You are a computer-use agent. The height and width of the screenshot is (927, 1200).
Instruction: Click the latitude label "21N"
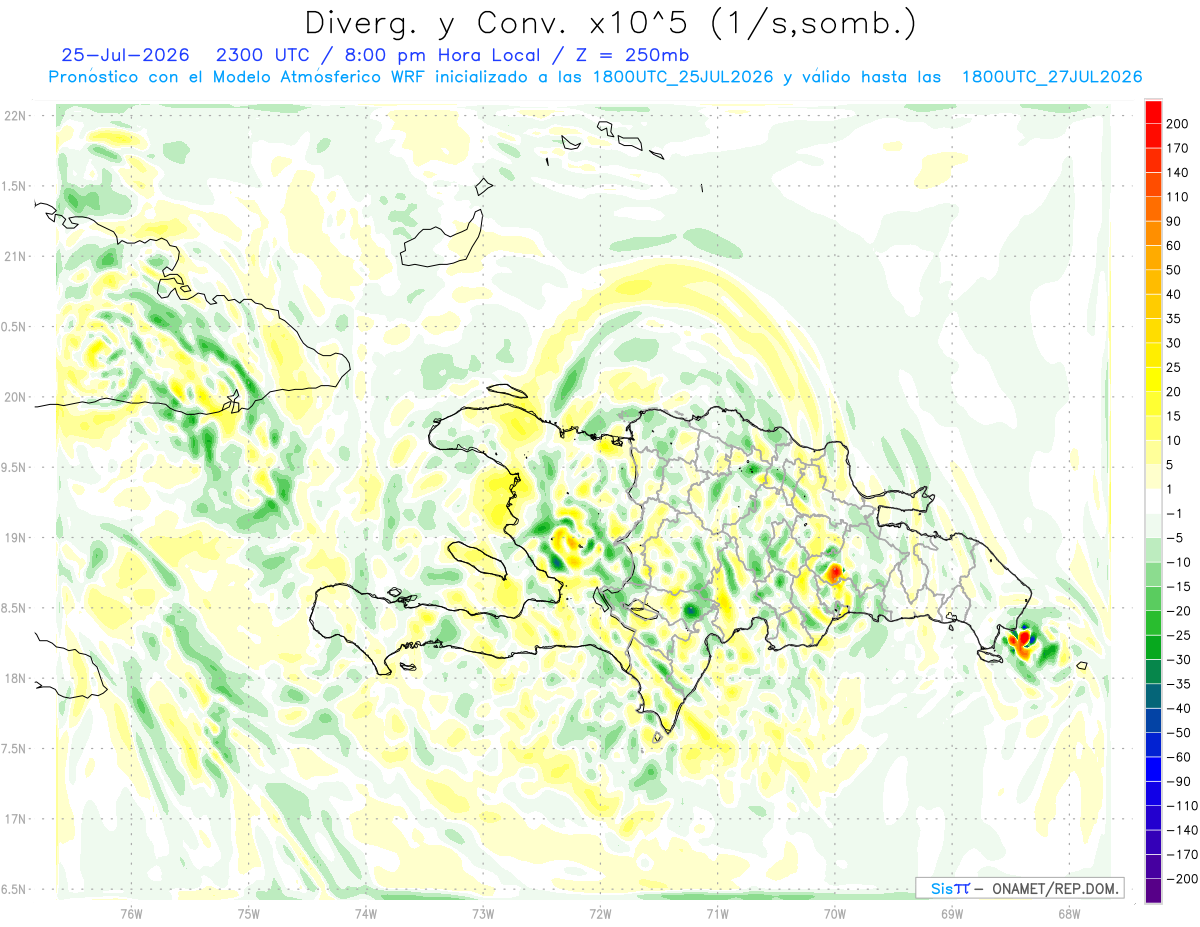coord(16,256)
